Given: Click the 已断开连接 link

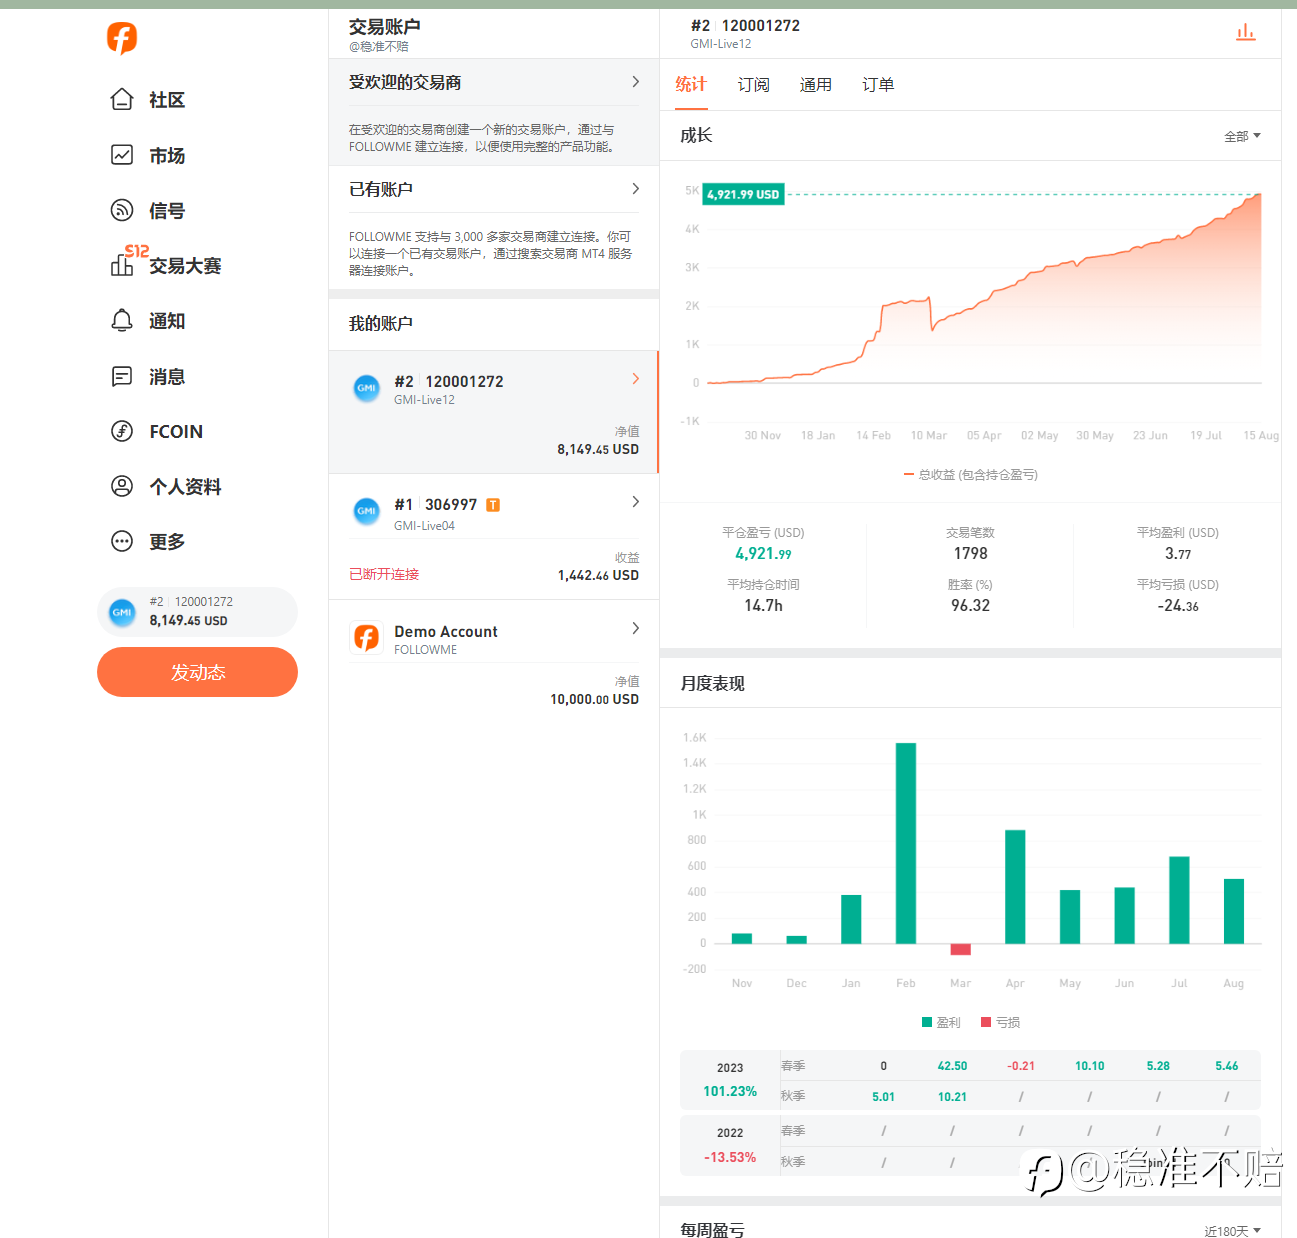Looking at the screenshot, I should (x=384, y=574).
